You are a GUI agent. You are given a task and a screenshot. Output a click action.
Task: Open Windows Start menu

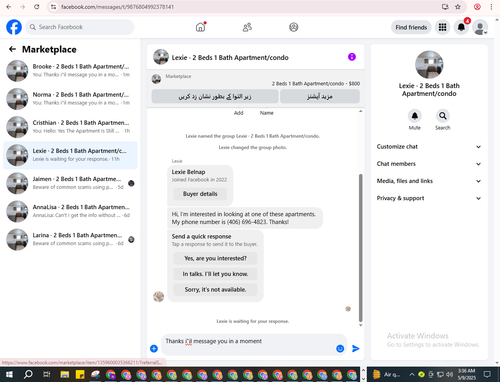click(9, 374)
